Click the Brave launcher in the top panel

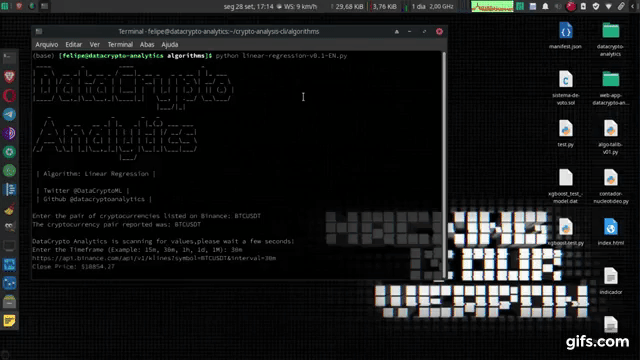tap(19, 6)
